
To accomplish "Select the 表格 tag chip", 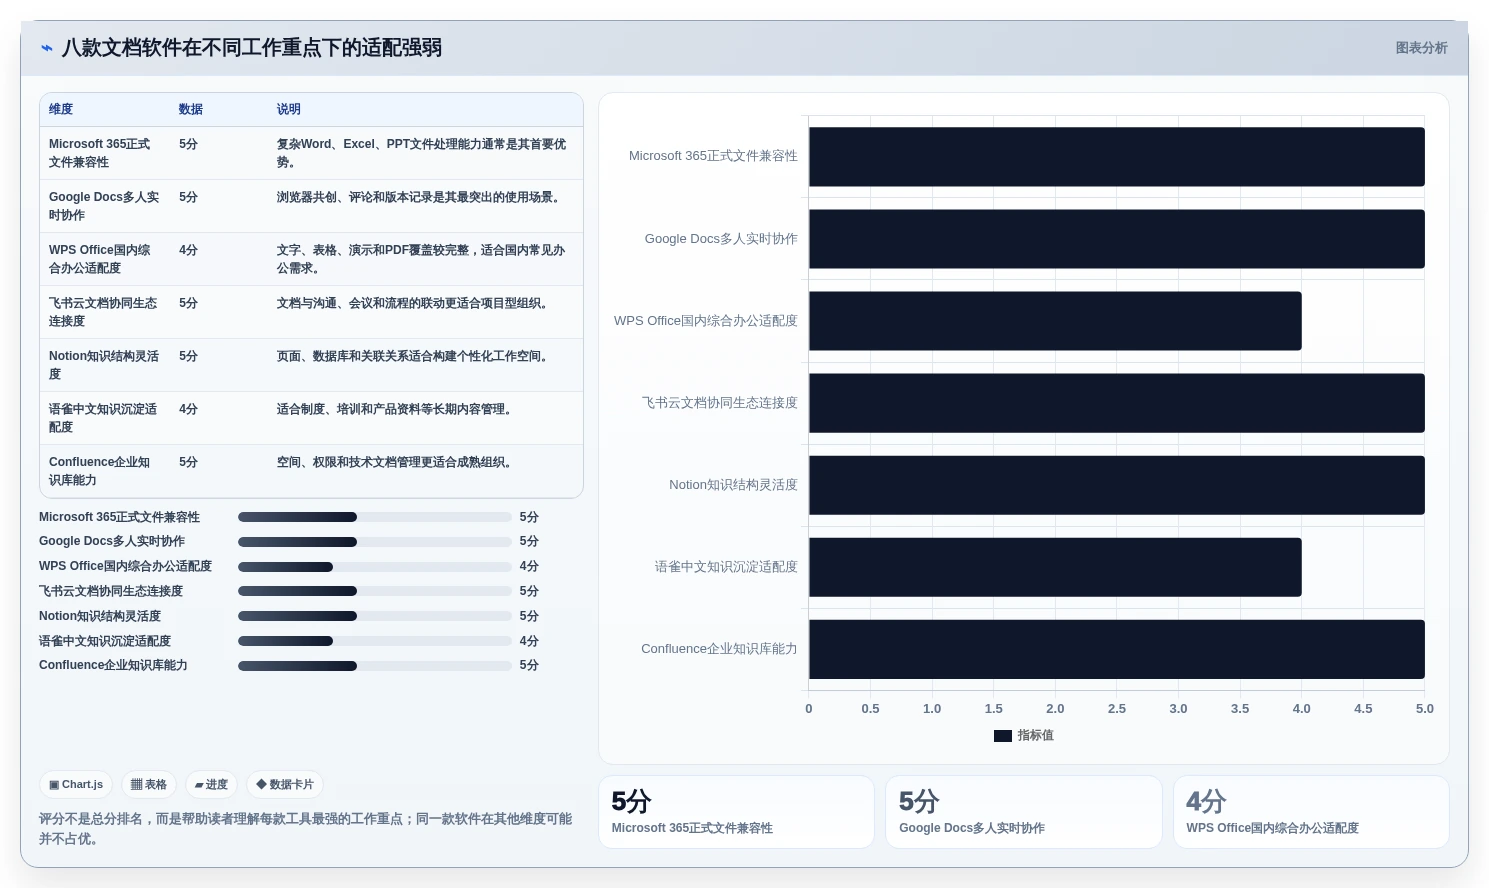I will click(149, 785).
